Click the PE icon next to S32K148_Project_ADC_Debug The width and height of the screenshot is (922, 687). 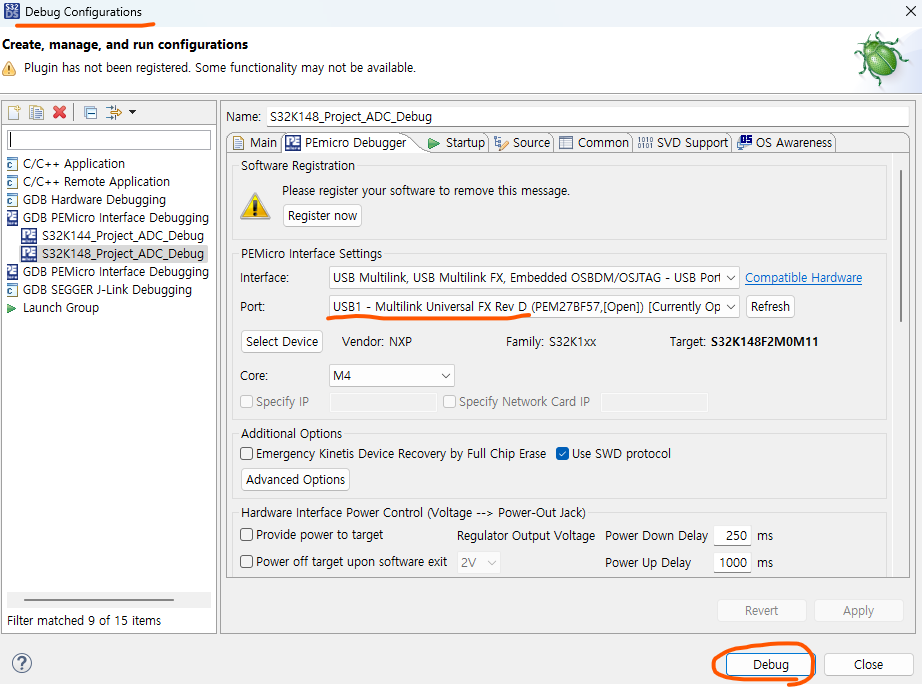pos(29,254)
